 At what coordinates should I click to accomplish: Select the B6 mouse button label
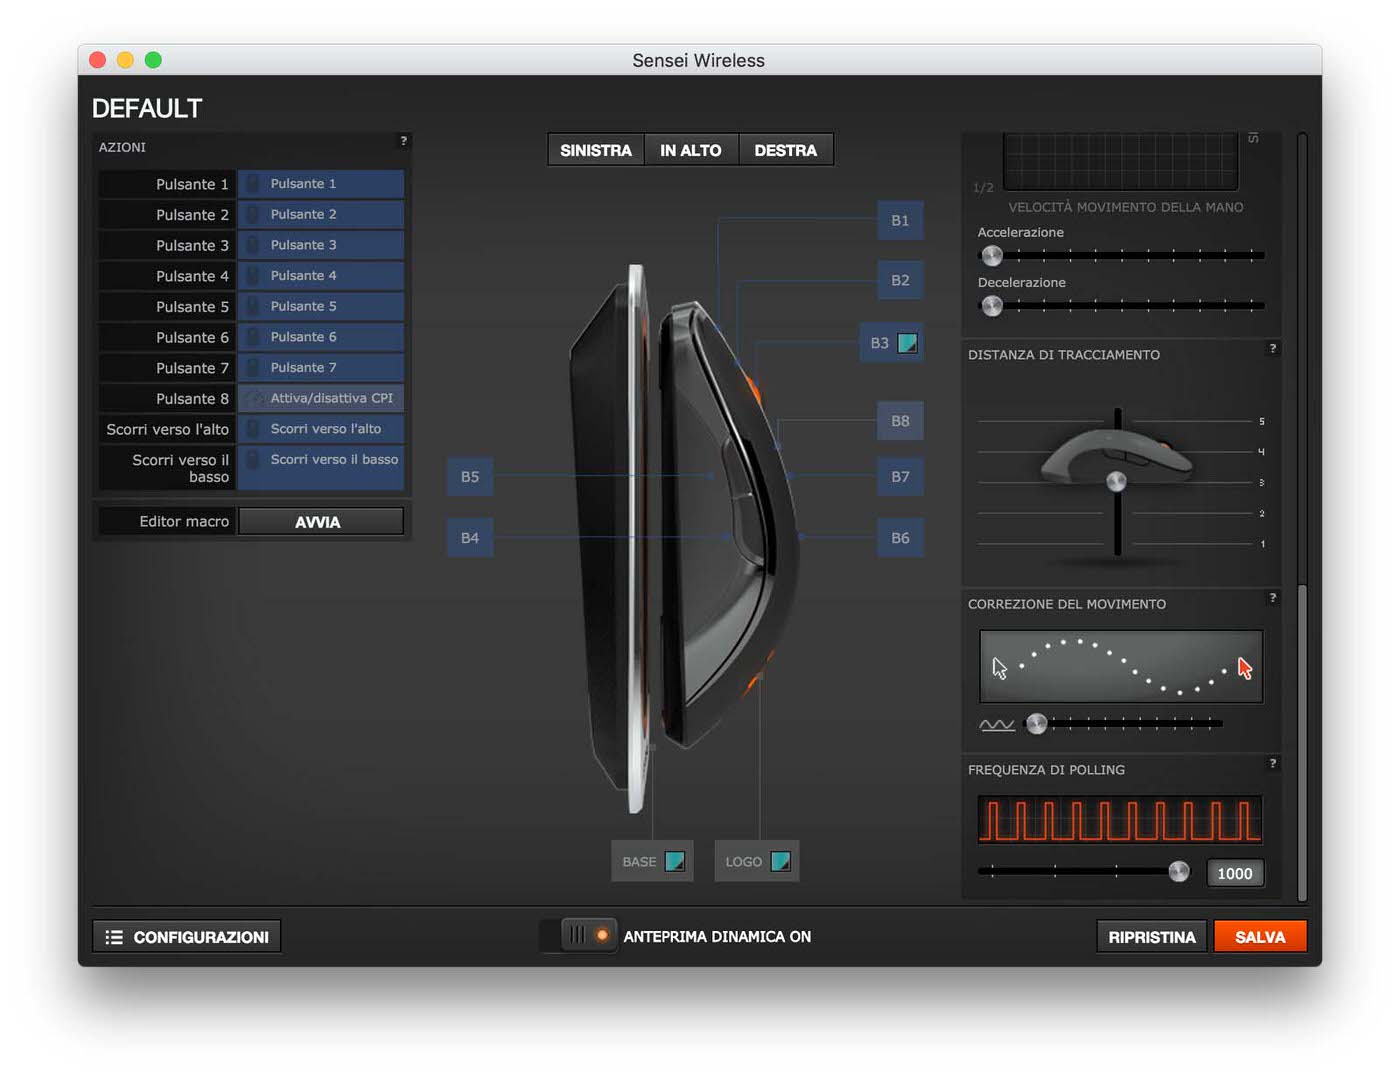tap(900, 538)
